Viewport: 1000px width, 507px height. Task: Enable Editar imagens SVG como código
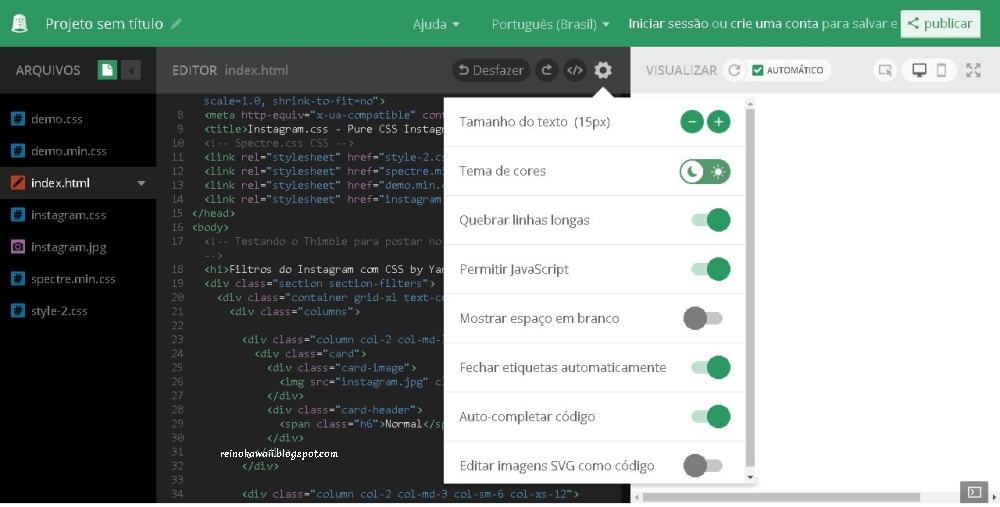coord(703,466)
